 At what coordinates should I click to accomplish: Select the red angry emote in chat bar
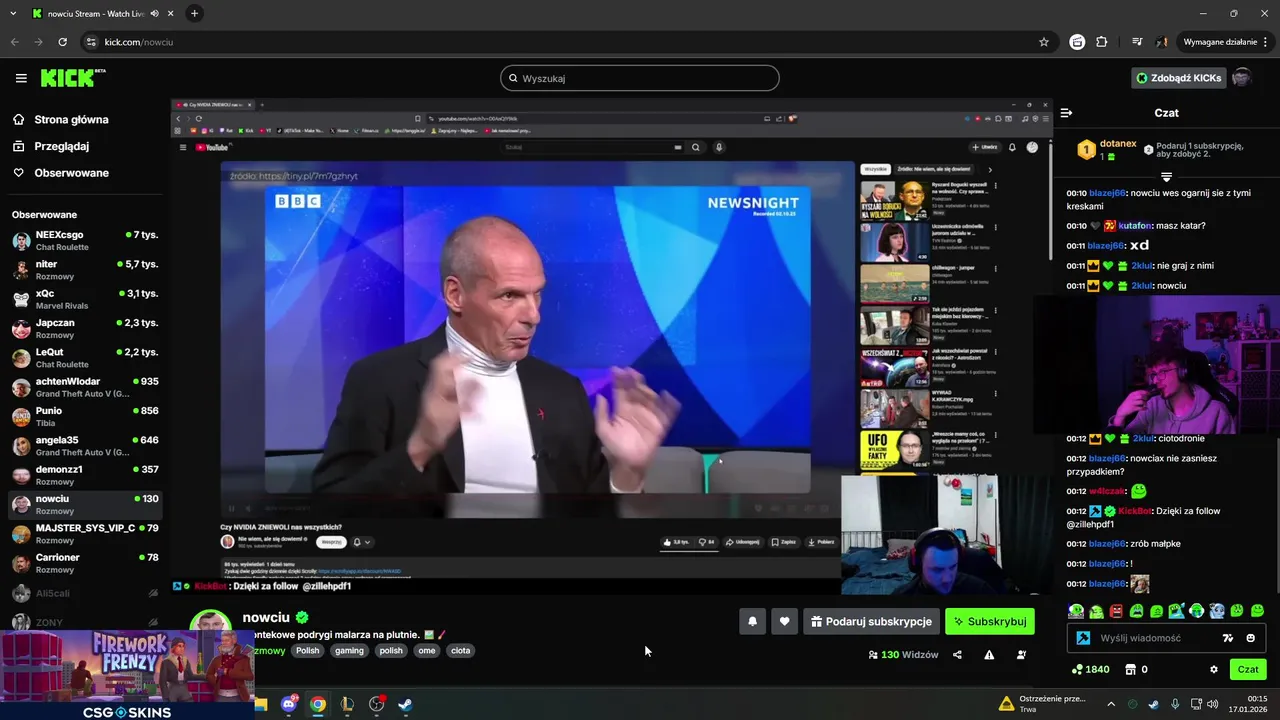(1116, 611)
